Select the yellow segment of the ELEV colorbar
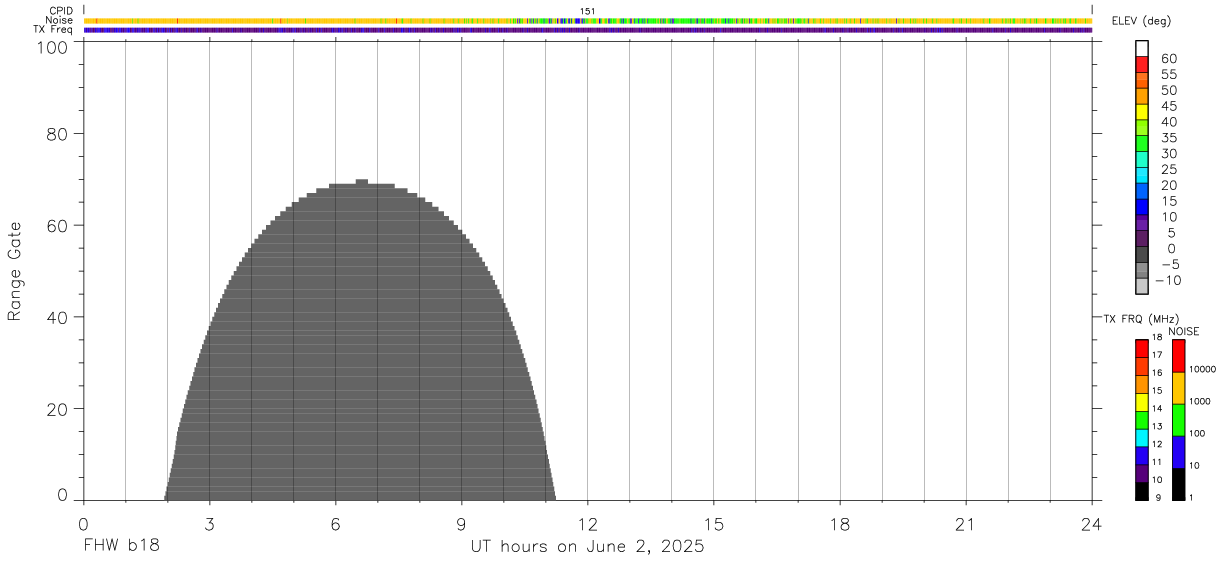This screenshot has height=567, width=1228. 1142,112
